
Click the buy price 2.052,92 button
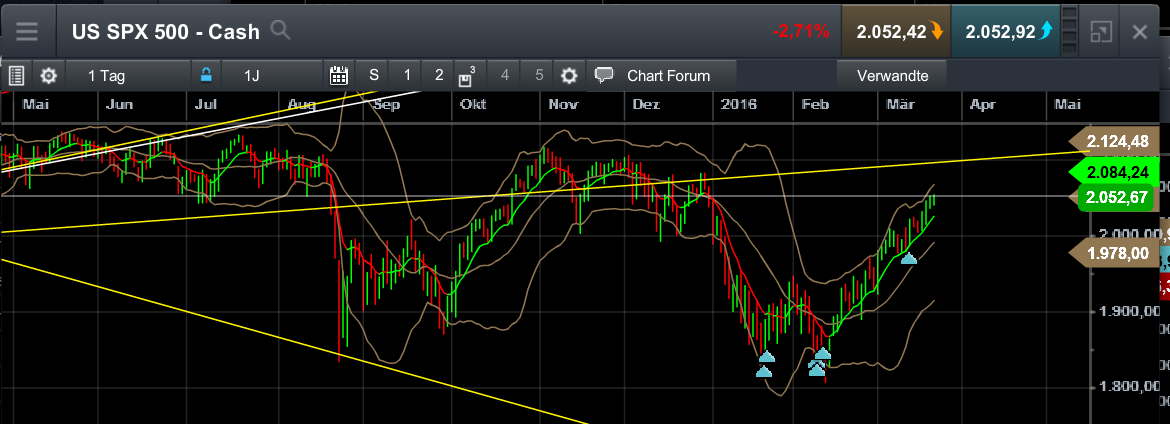point(1005,31)
